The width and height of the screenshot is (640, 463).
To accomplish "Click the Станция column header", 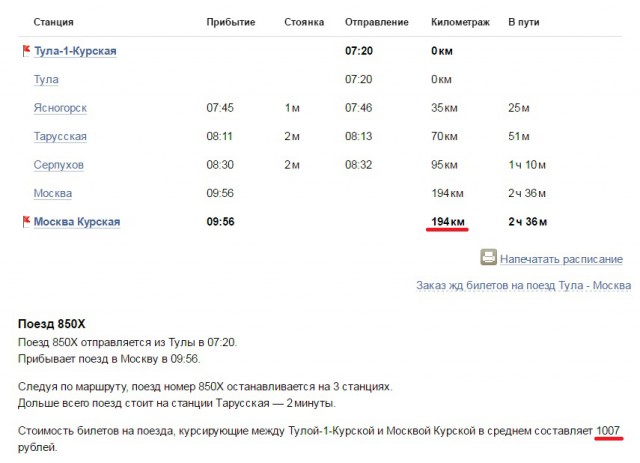I will (x=53, y=22).
